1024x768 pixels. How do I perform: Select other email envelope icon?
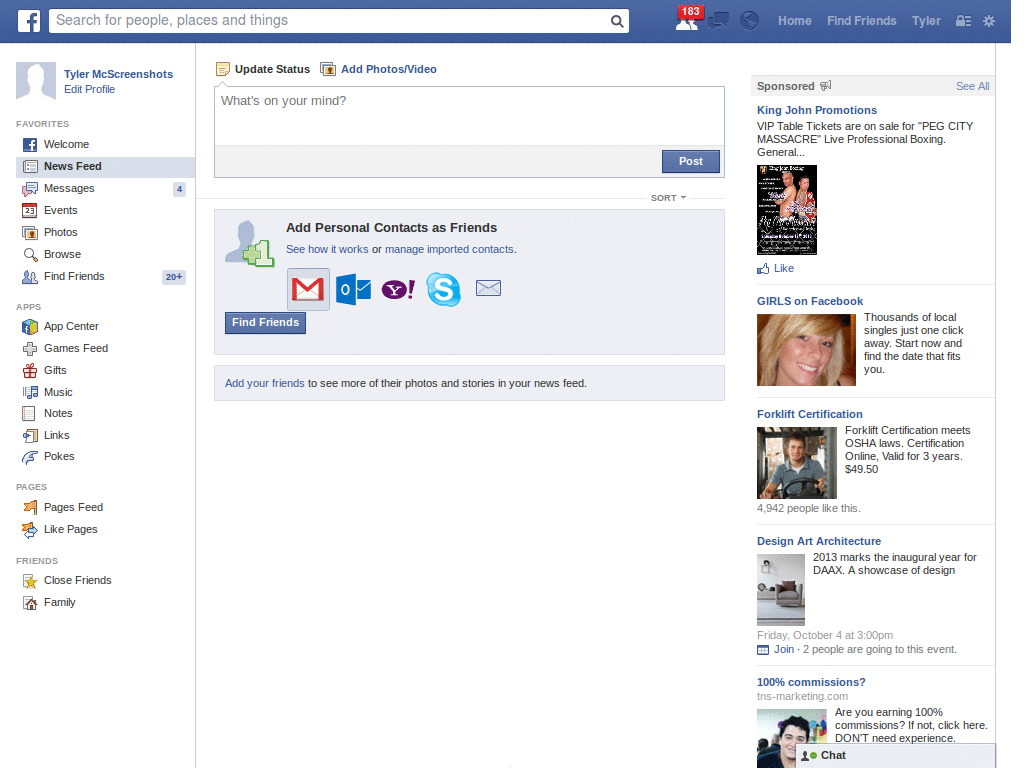pyautogui.click(x=488, y=288)
